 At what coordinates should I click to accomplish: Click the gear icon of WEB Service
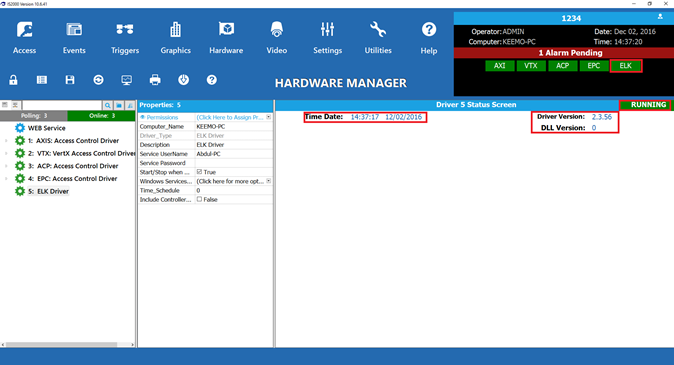tap(20, 128)
